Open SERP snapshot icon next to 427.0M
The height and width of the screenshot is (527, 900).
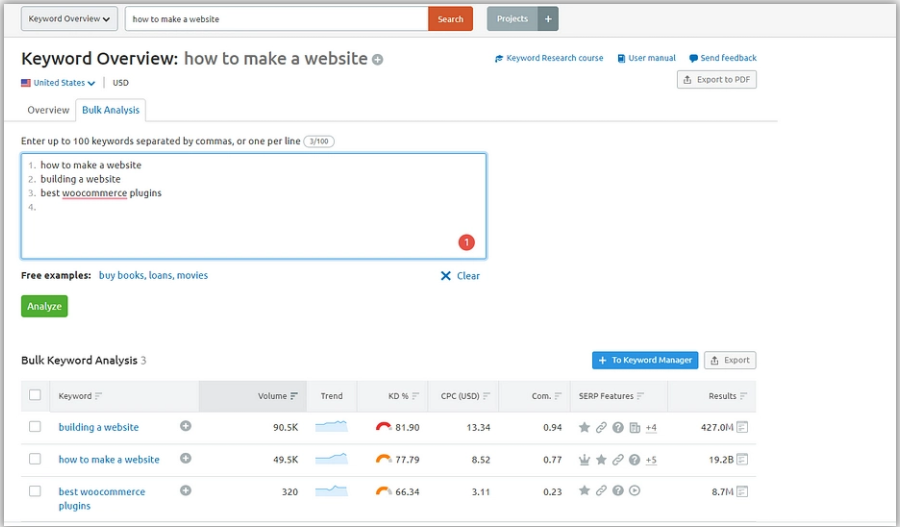point(742,427)
